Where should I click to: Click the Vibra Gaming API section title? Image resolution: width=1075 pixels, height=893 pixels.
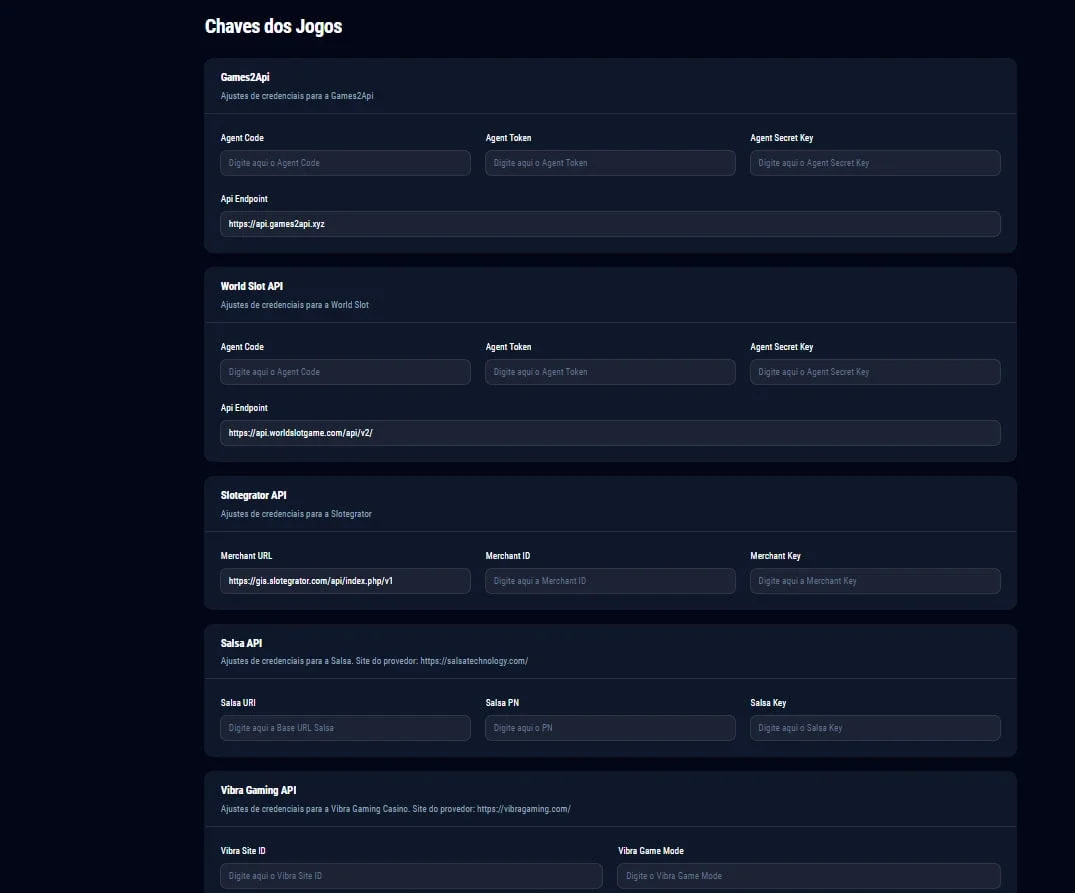[x=258, y=790]
